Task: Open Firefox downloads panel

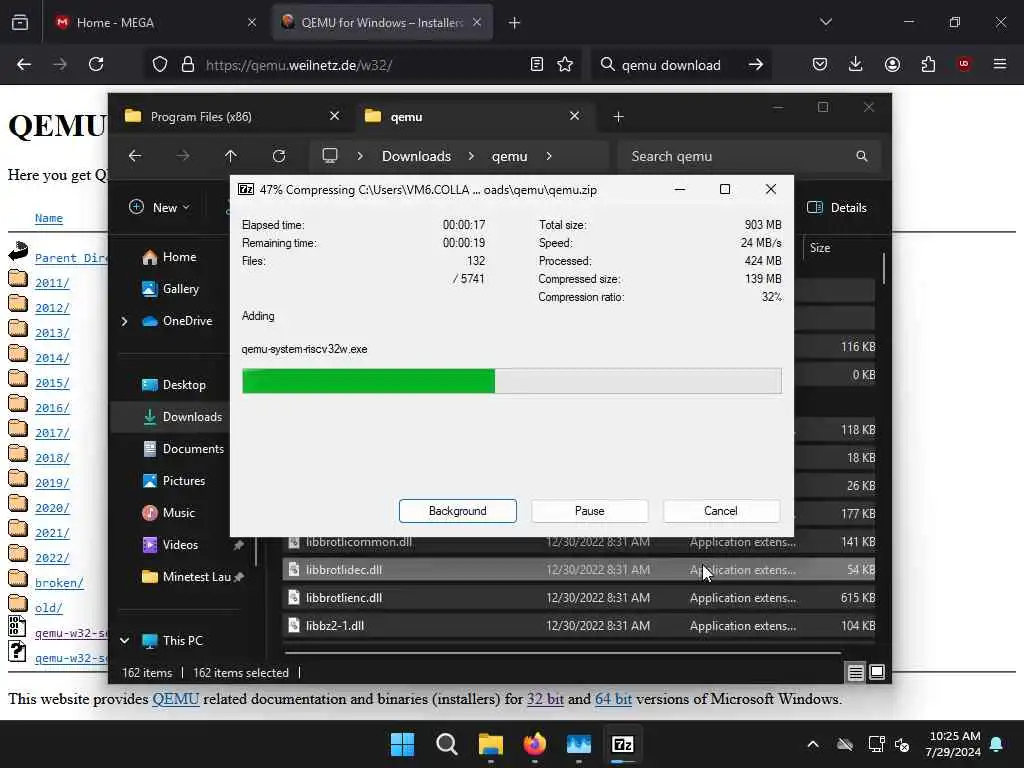Action: tap(856, 64)
